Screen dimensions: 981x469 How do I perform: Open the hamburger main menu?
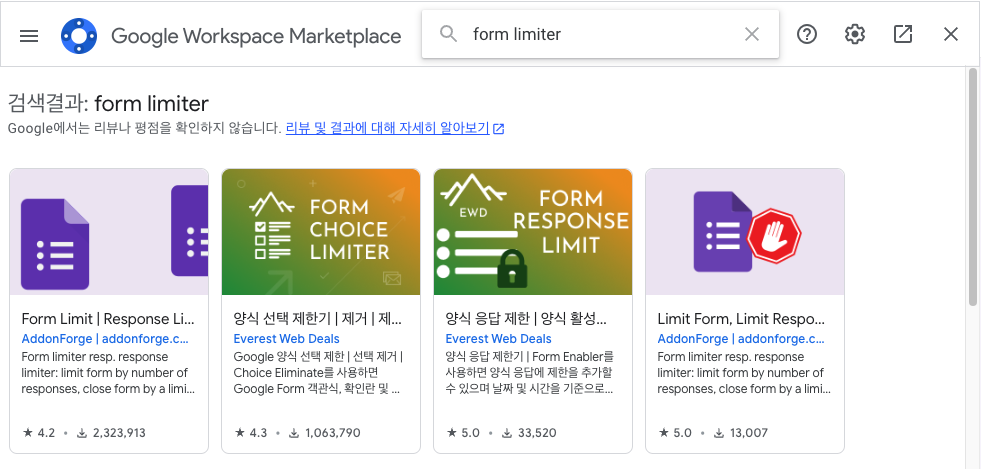click(x=29, y=36)
